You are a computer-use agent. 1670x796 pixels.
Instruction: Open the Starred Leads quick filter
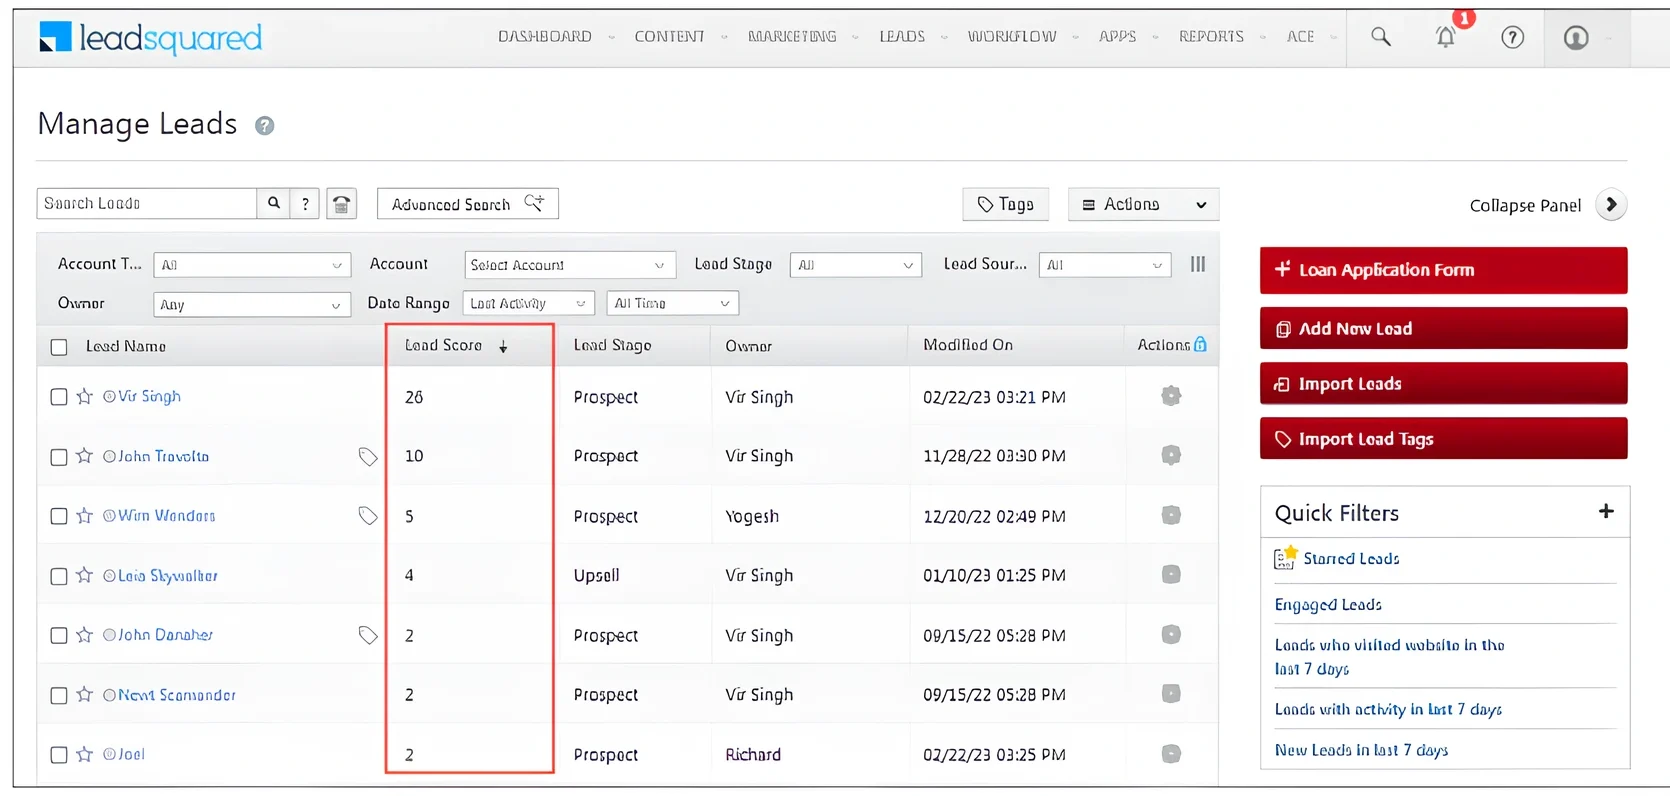(1350, 559)
